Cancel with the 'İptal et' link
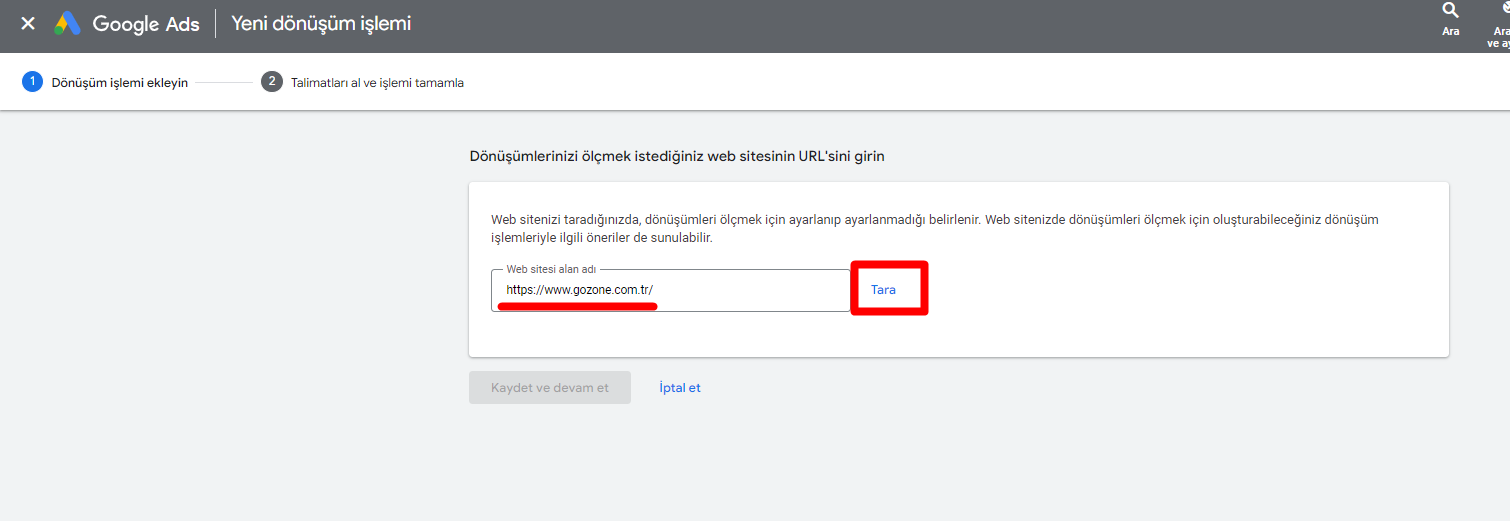1510x521 pixels. click(680, 388)
